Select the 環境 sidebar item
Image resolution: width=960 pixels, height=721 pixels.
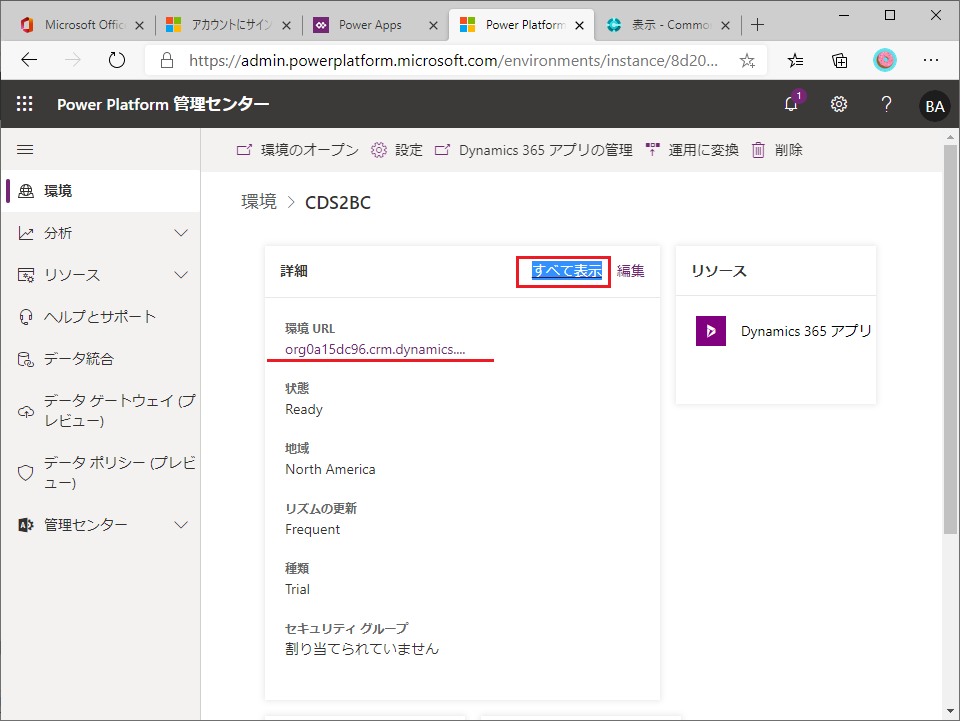point(101,191)
